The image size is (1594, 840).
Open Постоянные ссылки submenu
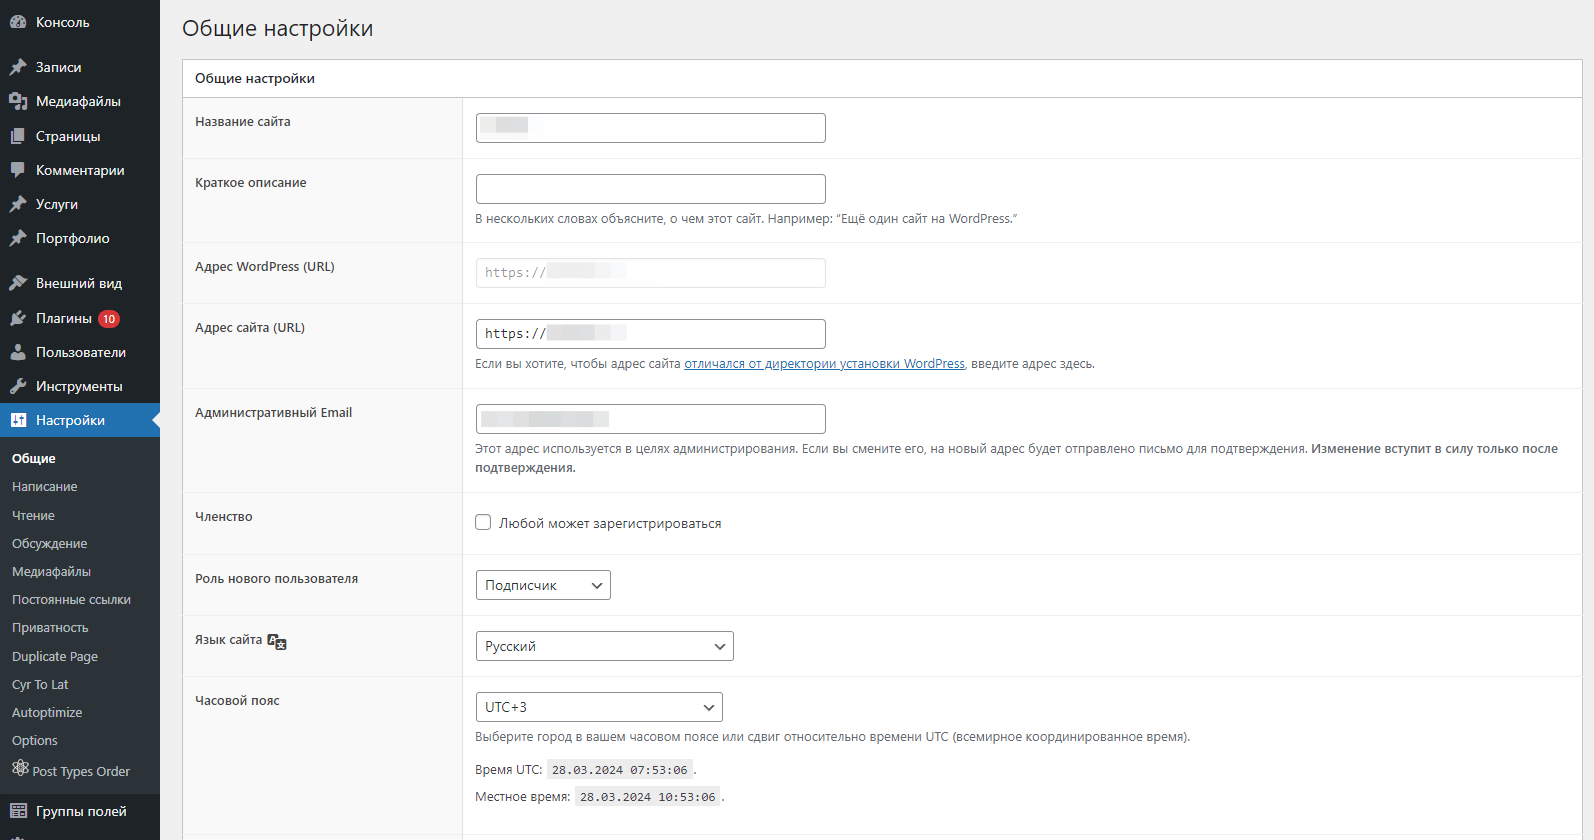coord(72,600)
